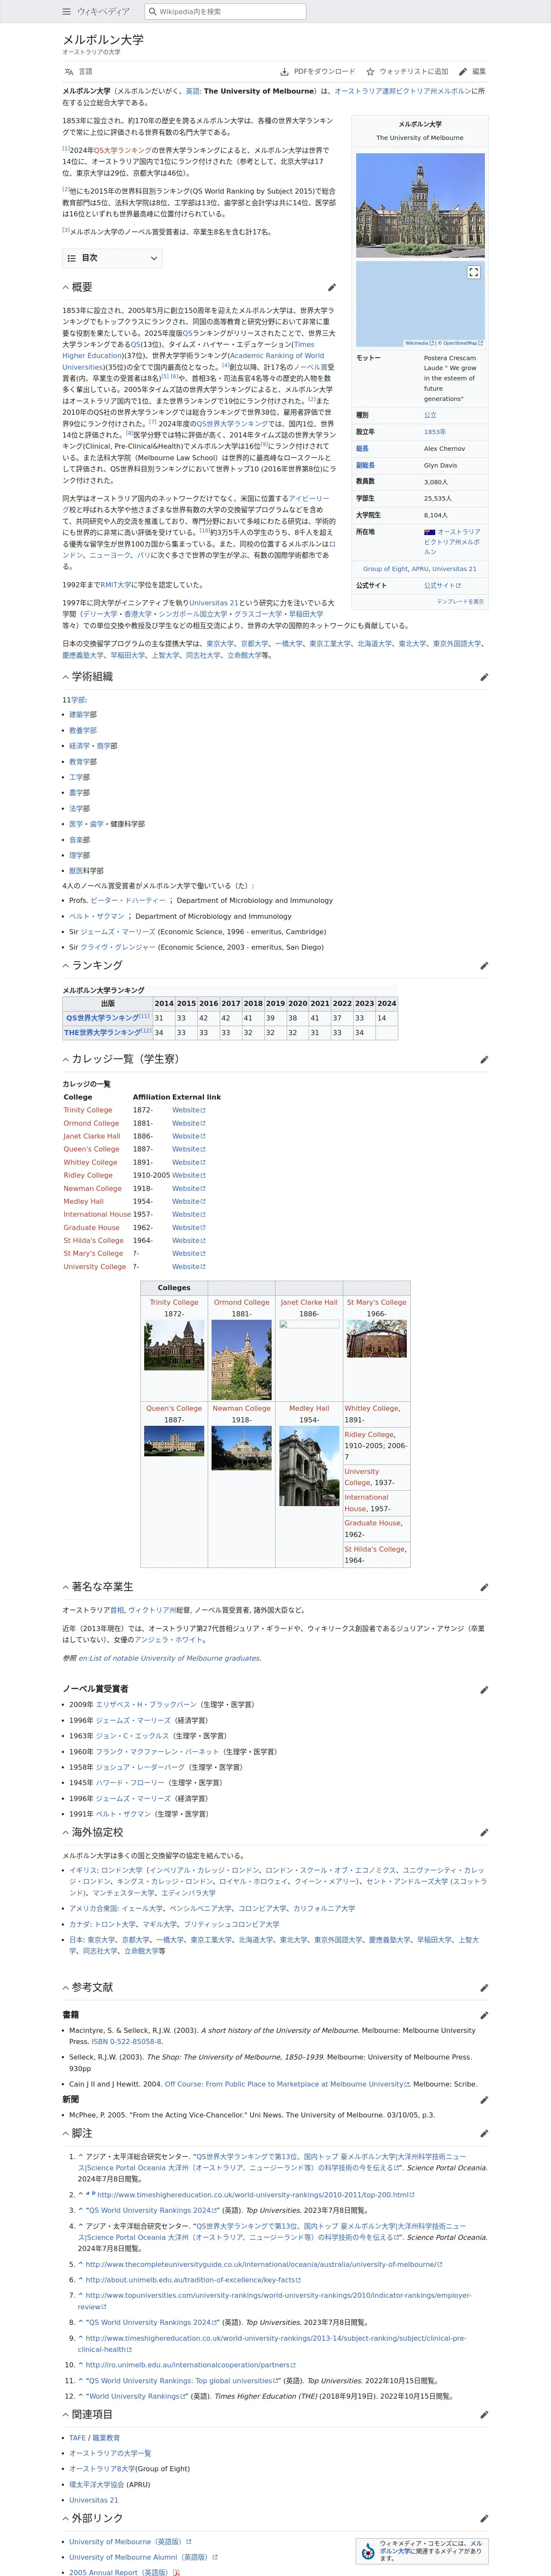Edit the 学術組織 section

pos(484,677)
